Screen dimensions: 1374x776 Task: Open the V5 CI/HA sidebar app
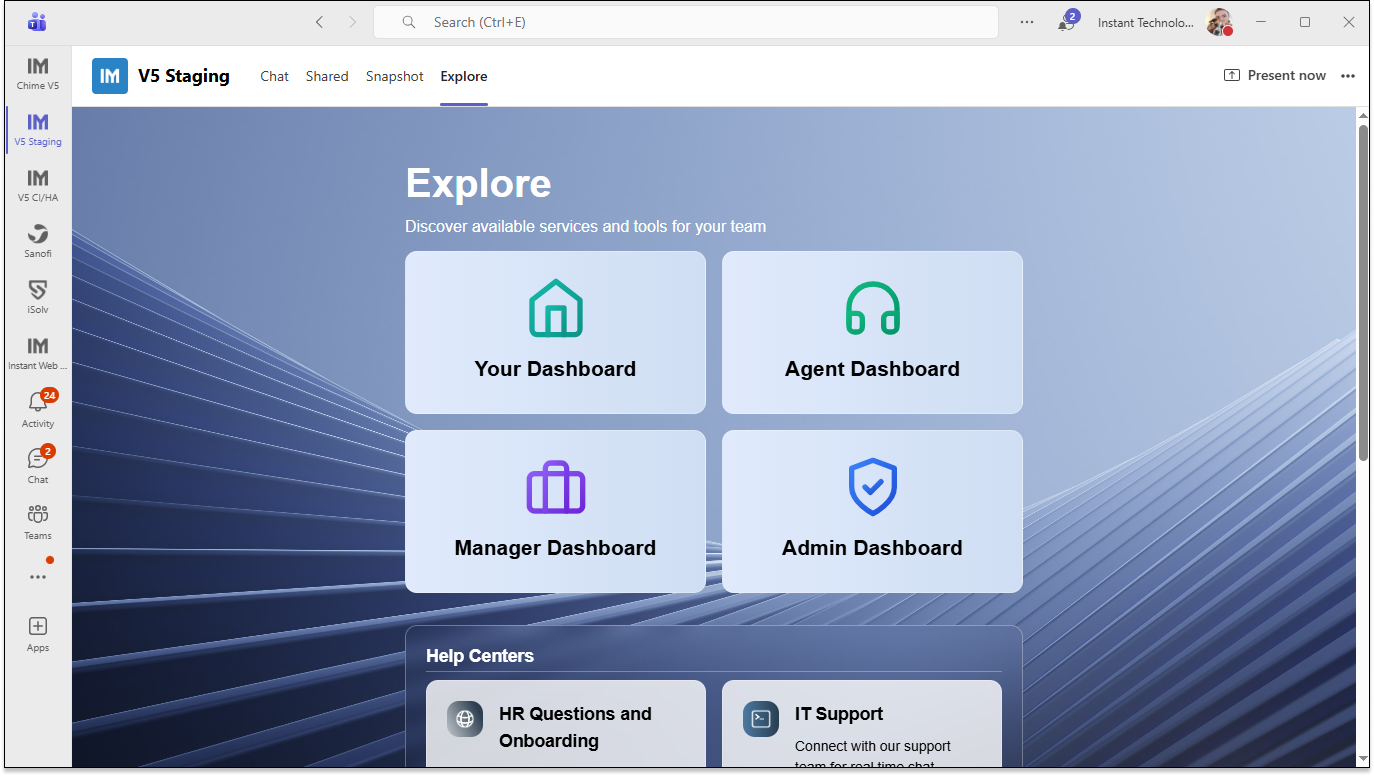pos(38,184)
